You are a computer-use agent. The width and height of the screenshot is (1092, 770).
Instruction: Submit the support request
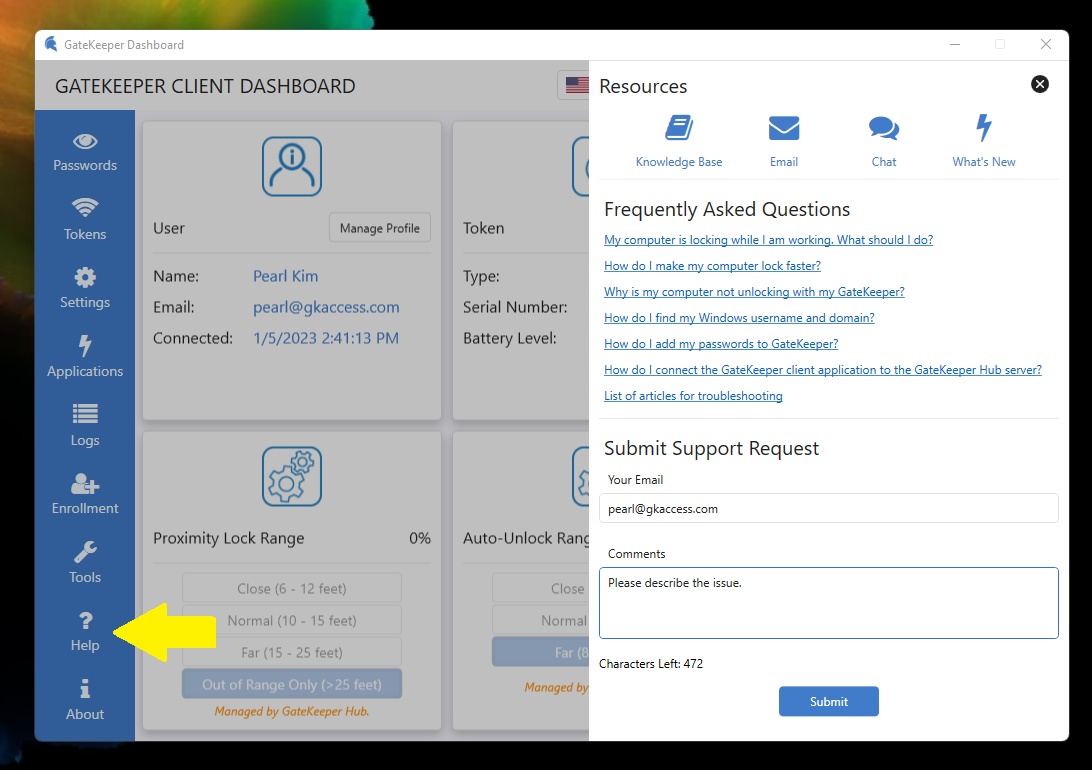point(829,701)
